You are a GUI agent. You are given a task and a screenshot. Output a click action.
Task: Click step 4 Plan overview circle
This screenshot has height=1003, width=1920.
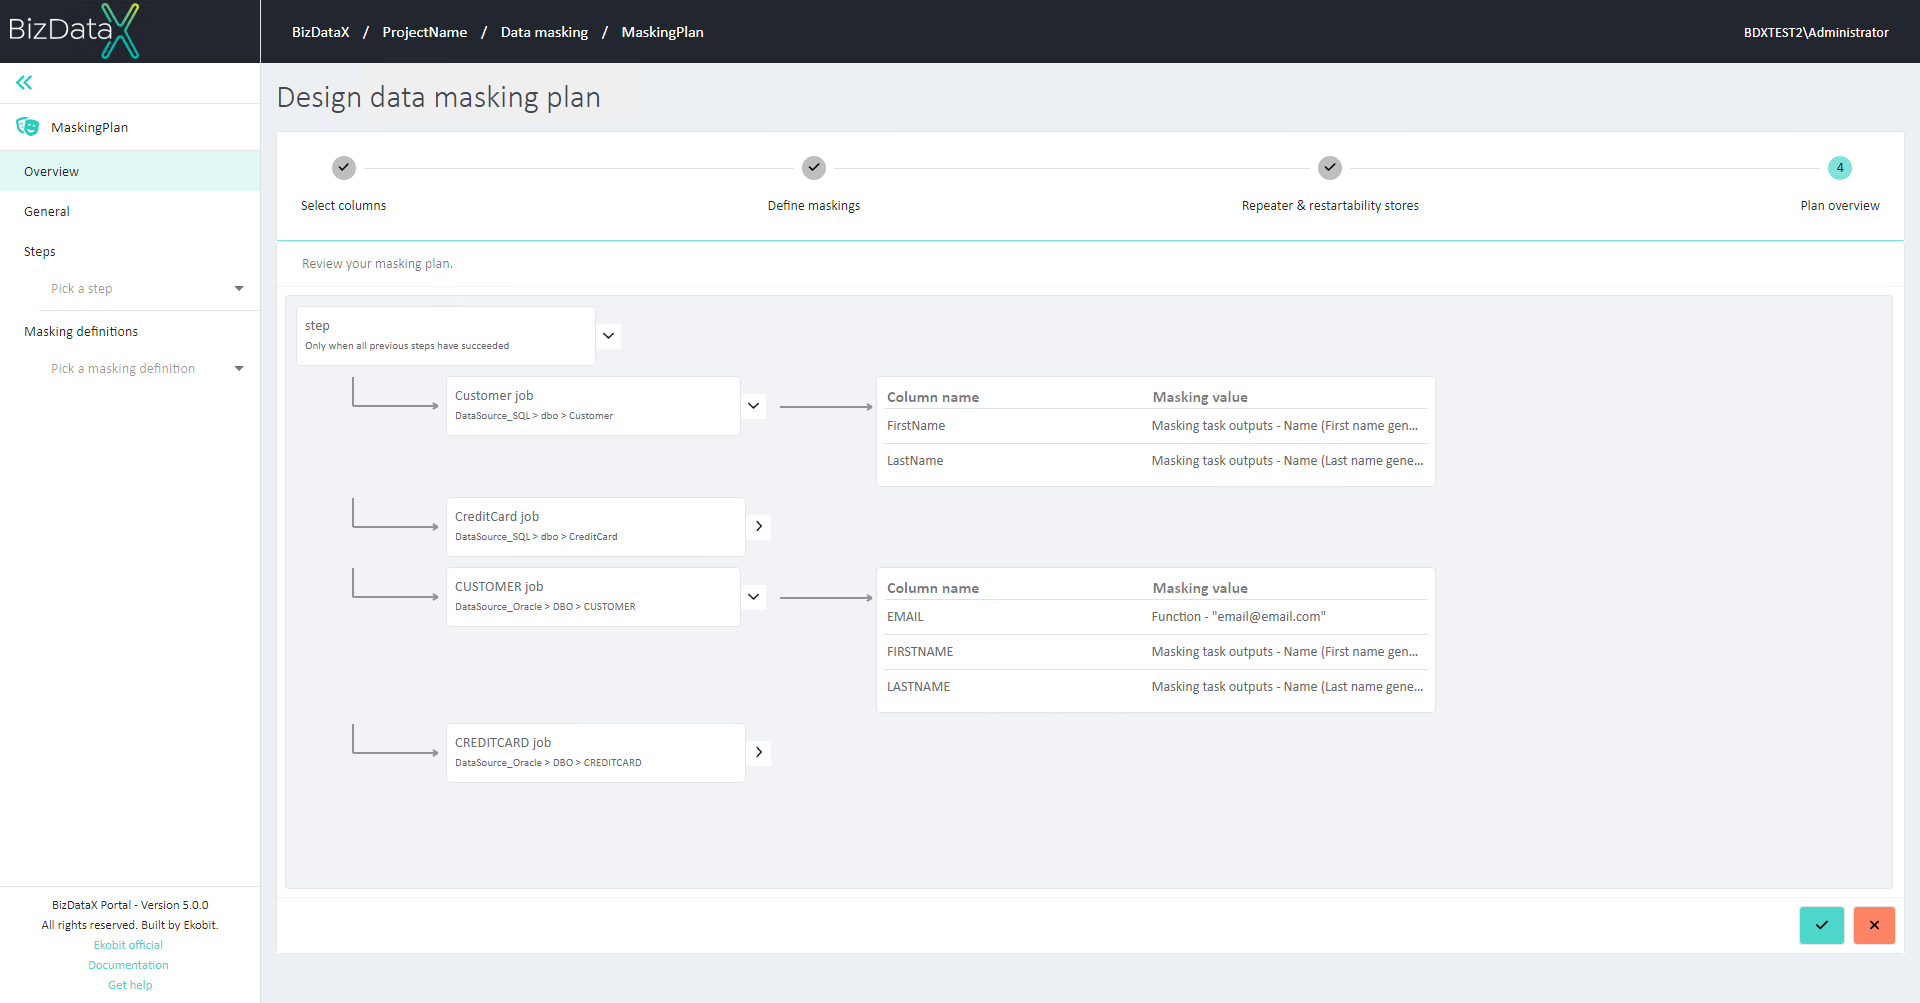coord(1840,168)
